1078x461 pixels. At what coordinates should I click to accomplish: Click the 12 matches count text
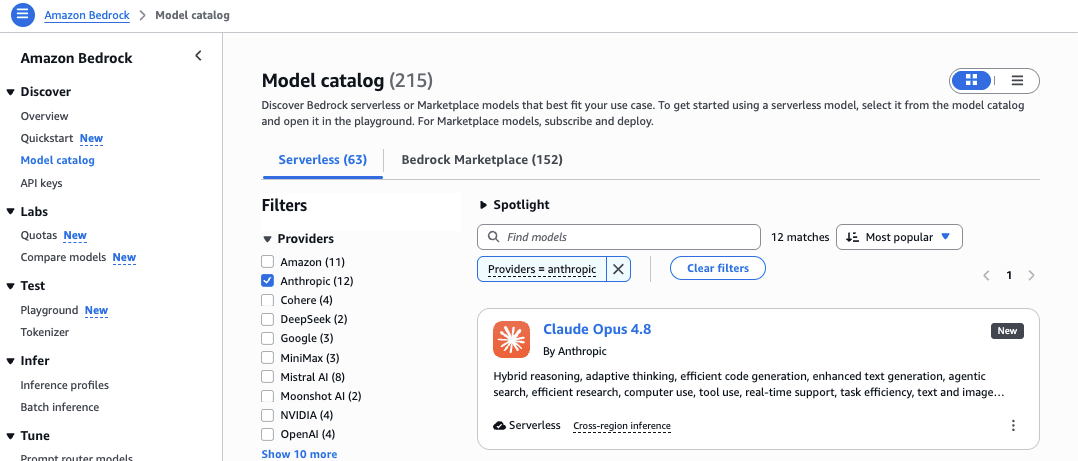800,237
